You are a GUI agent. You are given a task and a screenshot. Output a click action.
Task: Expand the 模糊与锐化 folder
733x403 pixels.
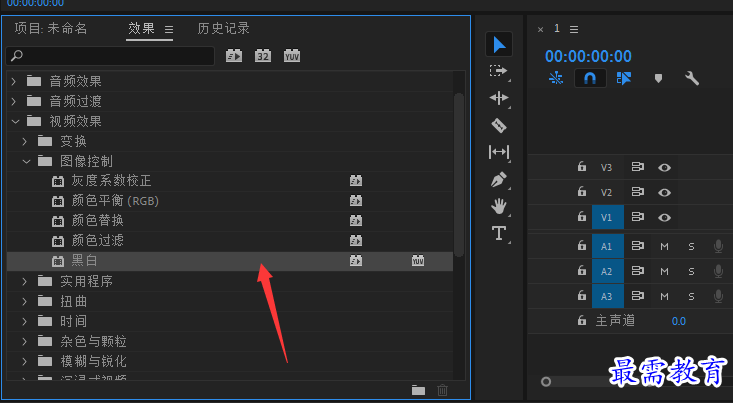pyautogui.click(x=25, y=361)
